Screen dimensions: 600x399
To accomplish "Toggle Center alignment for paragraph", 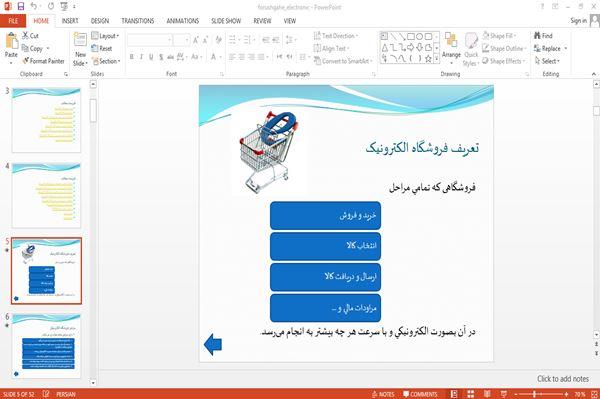I will pyautogui.click(x=241, y=57).
